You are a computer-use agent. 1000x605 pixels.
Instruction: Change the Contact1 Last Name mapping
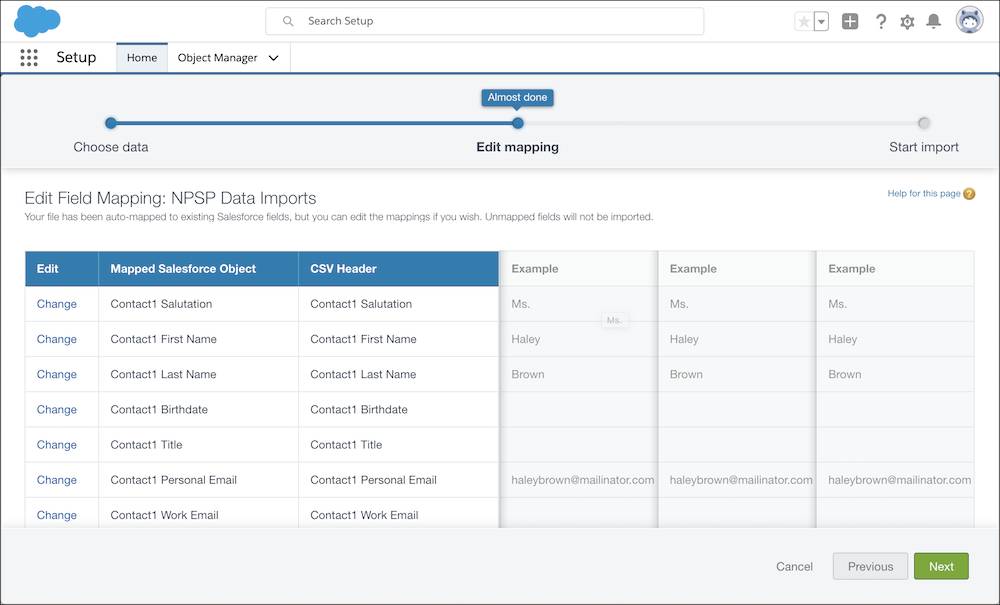[x=57, y=374]
